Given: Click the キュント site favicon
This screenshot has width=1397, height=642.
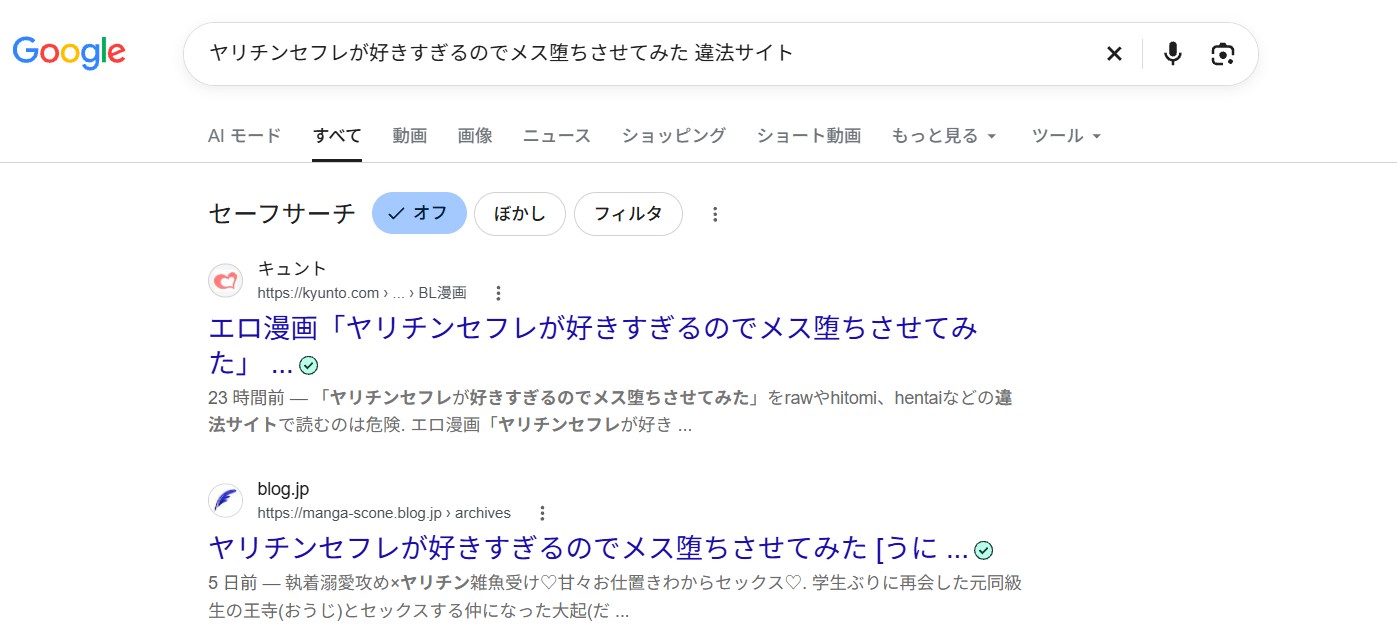Looking at the screenshot, I should tap(226, 280).
